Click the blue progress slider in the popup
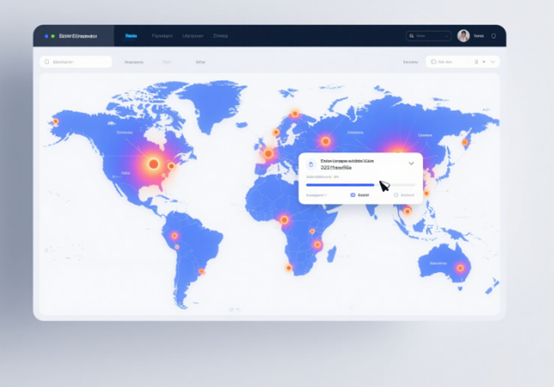 pos(360,185)
